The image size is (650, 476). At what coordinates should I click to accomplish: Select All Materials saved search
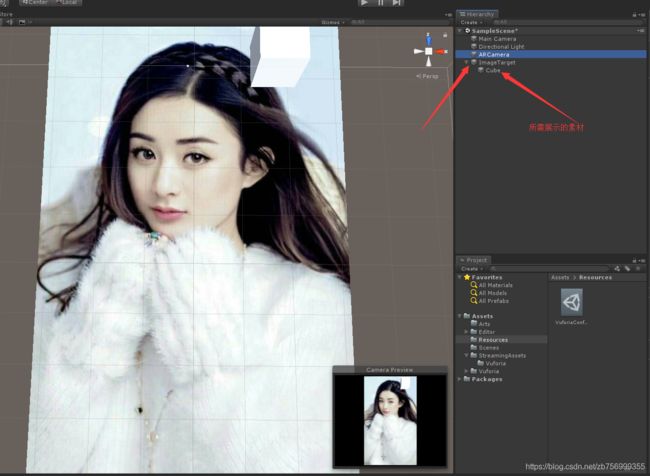click(x=495, y=285)
